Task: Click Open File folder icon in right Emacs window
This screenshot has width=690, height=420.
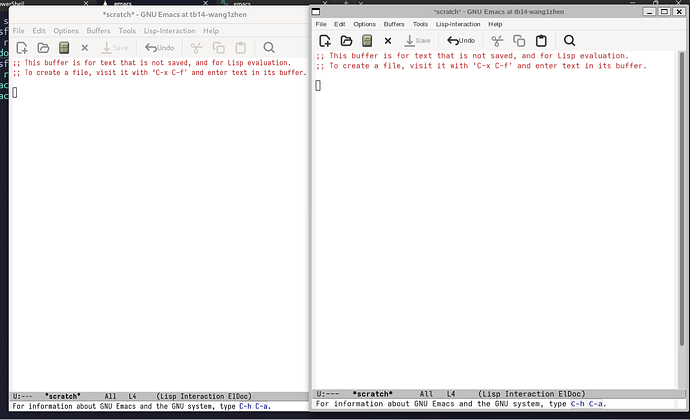Action: pyautogui.click(x=346, y=41)
